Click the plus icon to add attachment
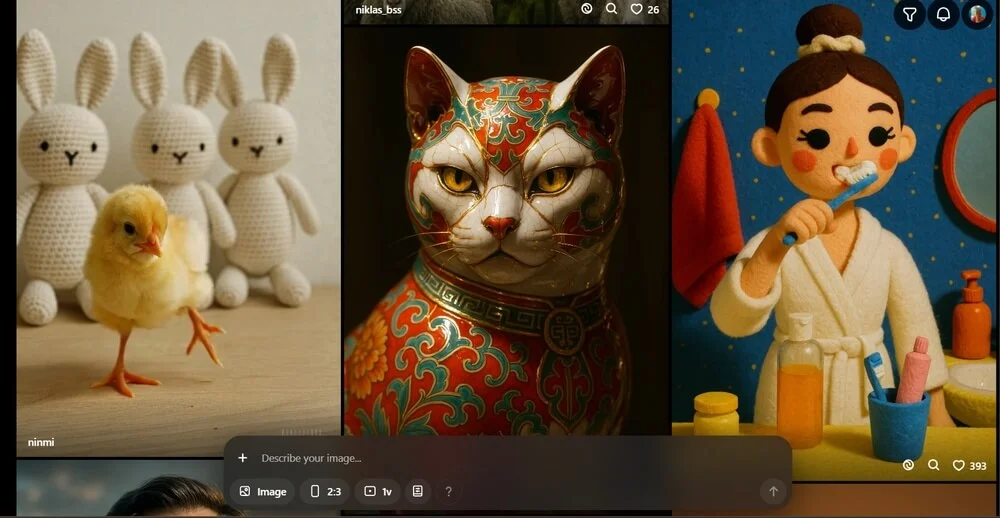Screen dimensions: 1000x518 click(x=242, y=458)
